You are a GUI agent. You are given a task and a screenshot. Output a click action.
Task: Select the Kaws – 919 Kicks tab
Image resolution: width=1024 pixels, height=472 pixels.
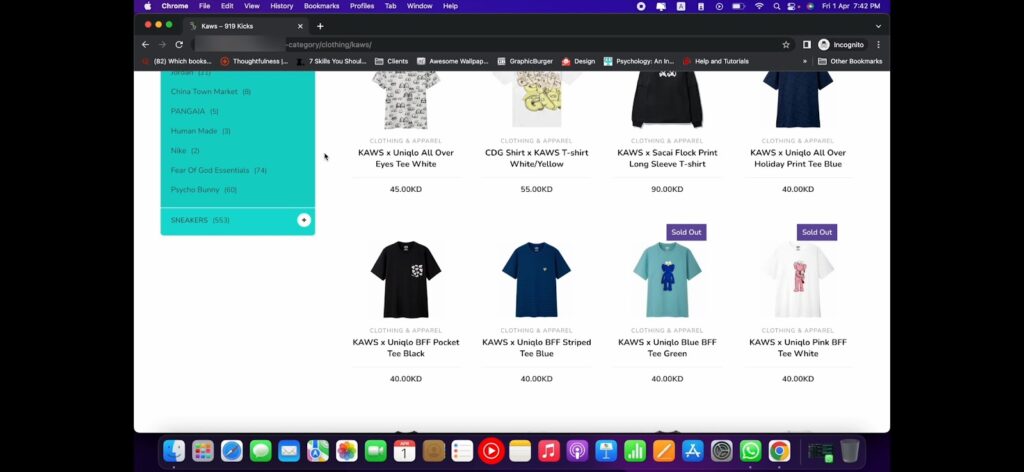pos(246,26)
